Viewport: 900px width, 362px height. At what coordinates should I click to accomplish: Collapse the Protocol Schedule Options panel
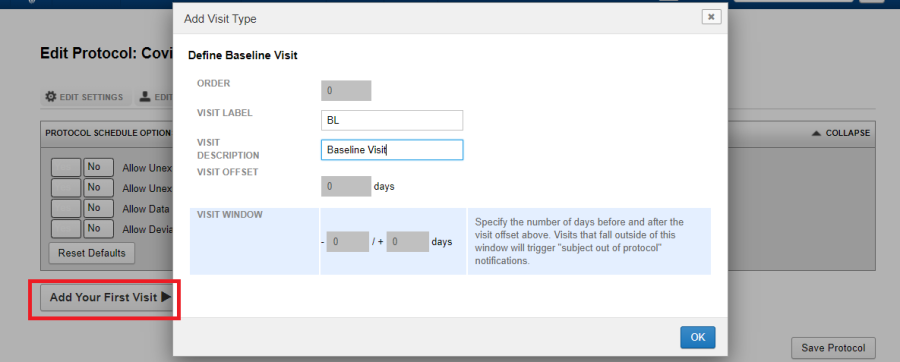(840, 133)
